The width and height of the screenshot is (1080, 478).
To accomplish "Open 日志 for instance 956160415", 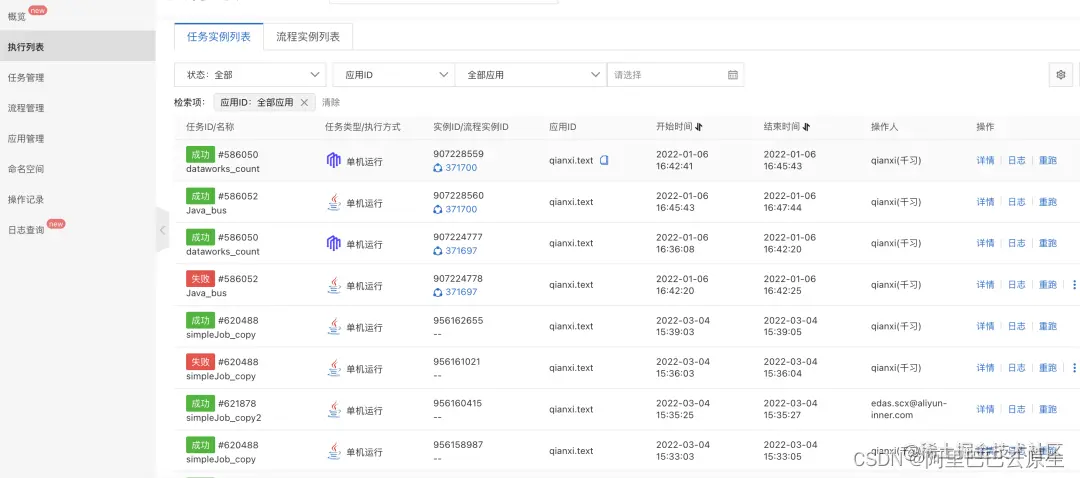I will [1017, 409].
